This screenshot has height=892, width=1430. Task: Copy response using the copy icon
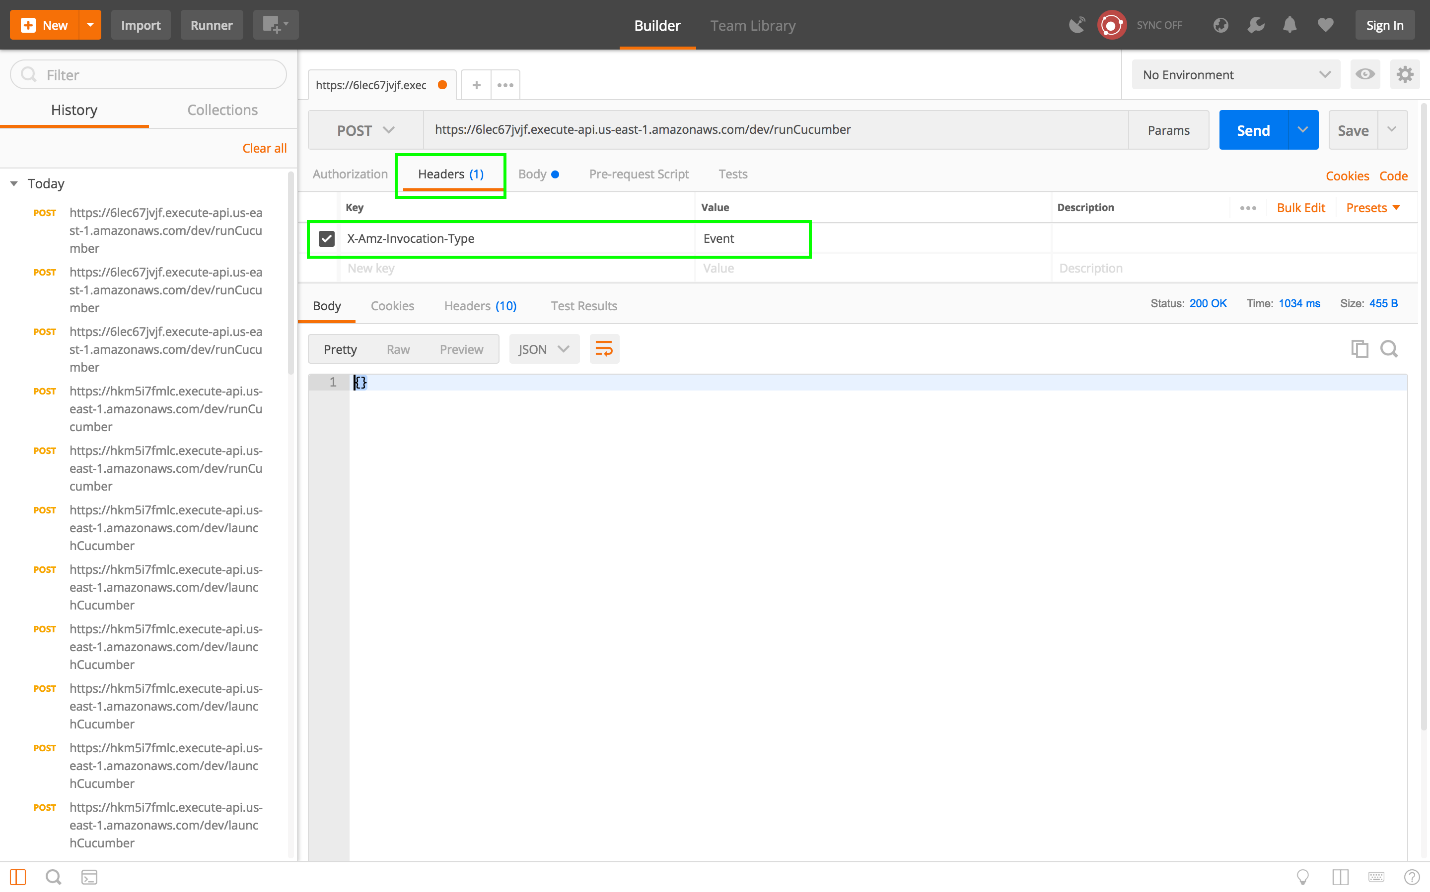pos(1359,349)
